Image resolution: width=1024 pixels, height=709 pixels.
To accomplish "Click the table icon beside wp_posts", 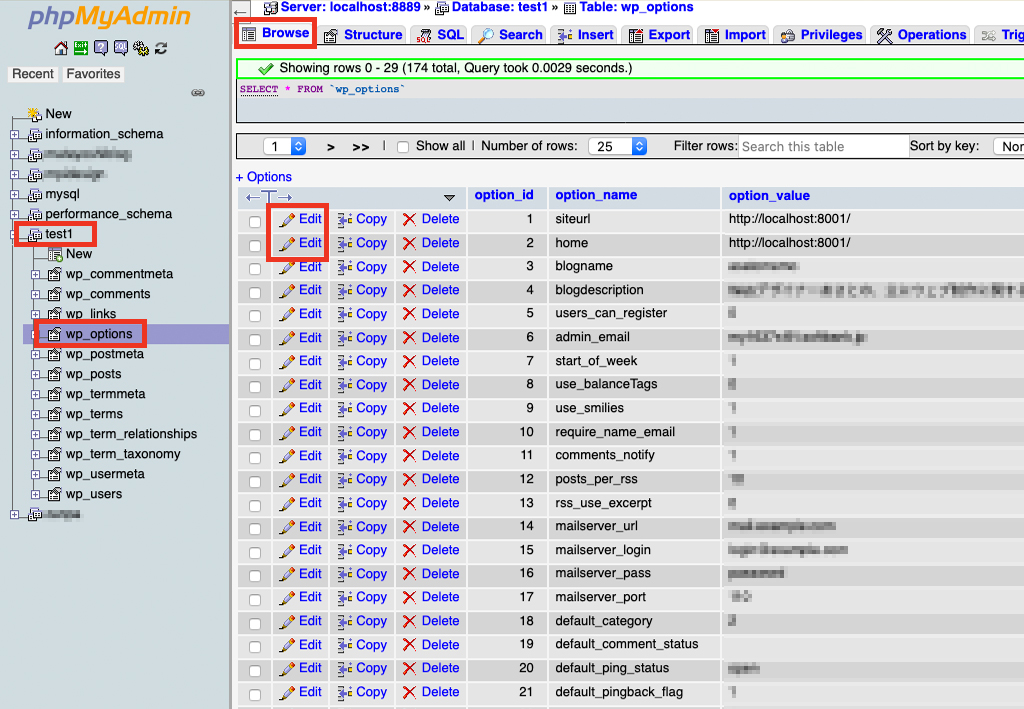I will click(x=55, y=374).
